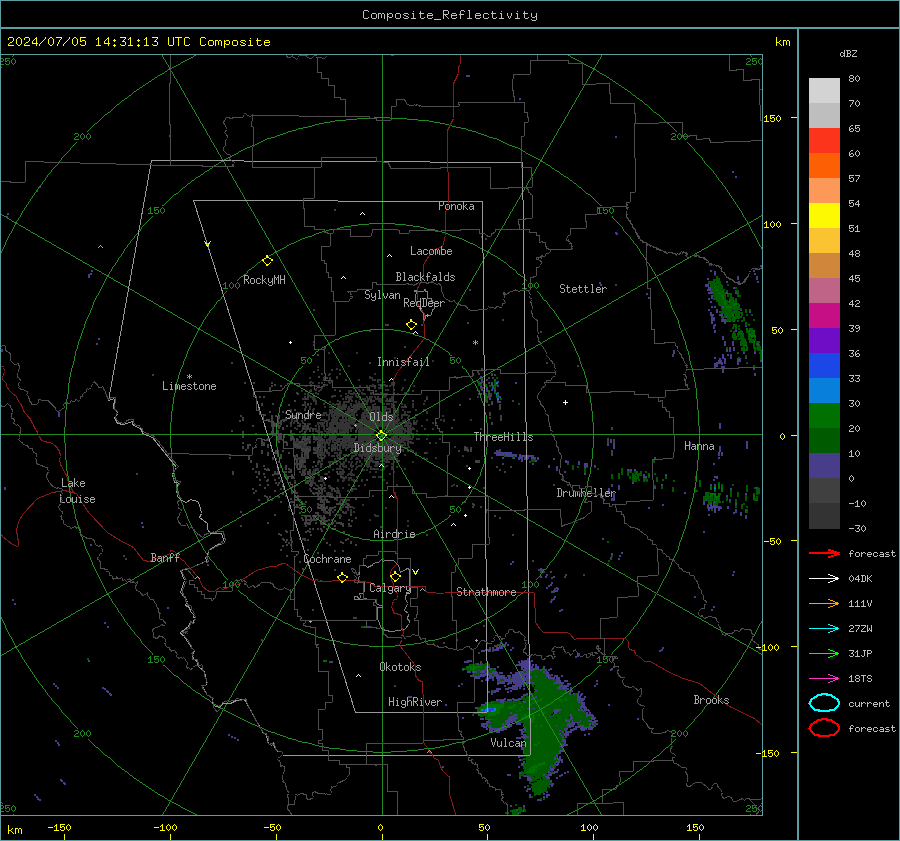The height and width of the screenshot is (841, 900).
Task: Click the cyan 'current' ellipse legend symbol
Action: (824, 703)
